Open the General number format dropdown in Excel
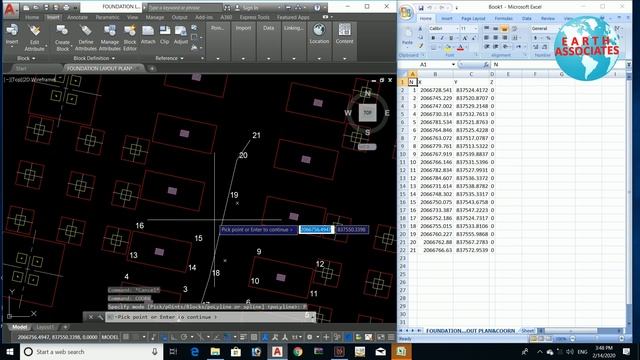 point(543,29)
